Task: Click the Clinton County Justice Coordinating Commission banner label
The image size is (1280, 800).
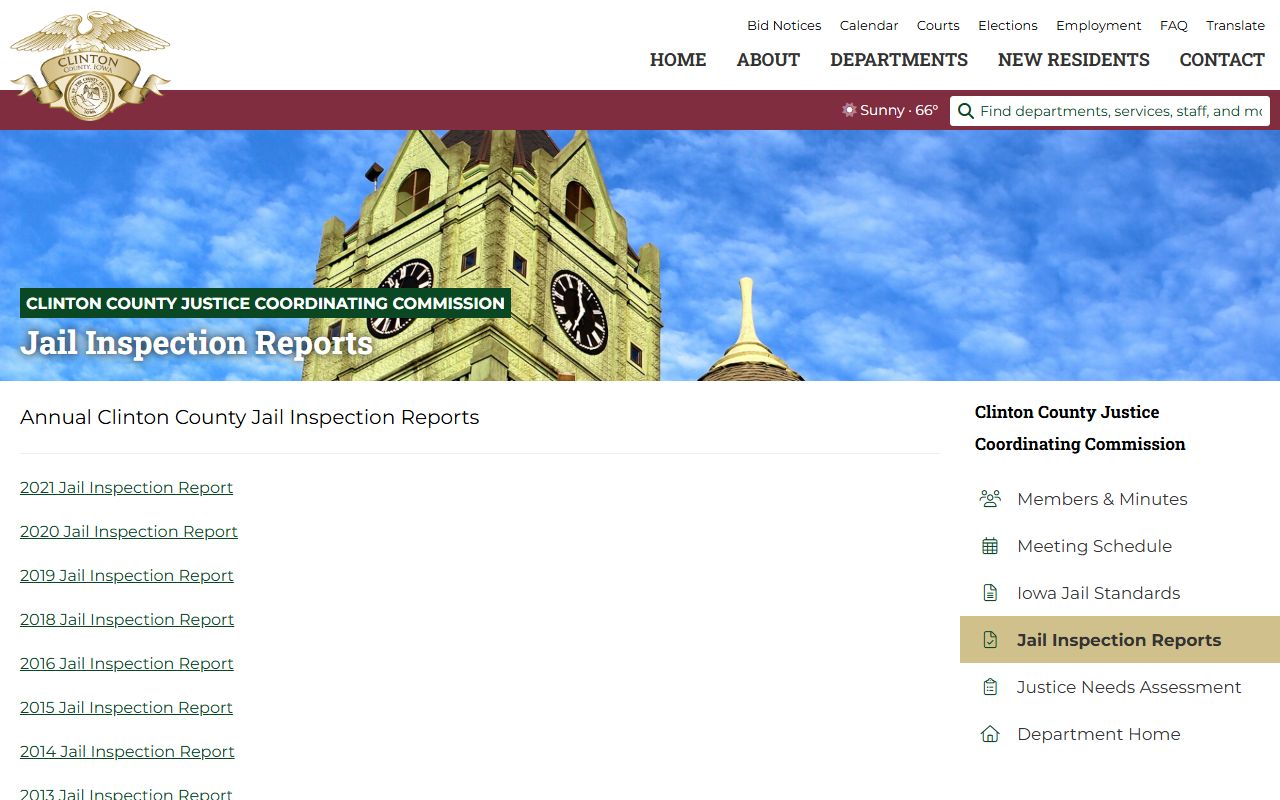Action: click(265, 303)
